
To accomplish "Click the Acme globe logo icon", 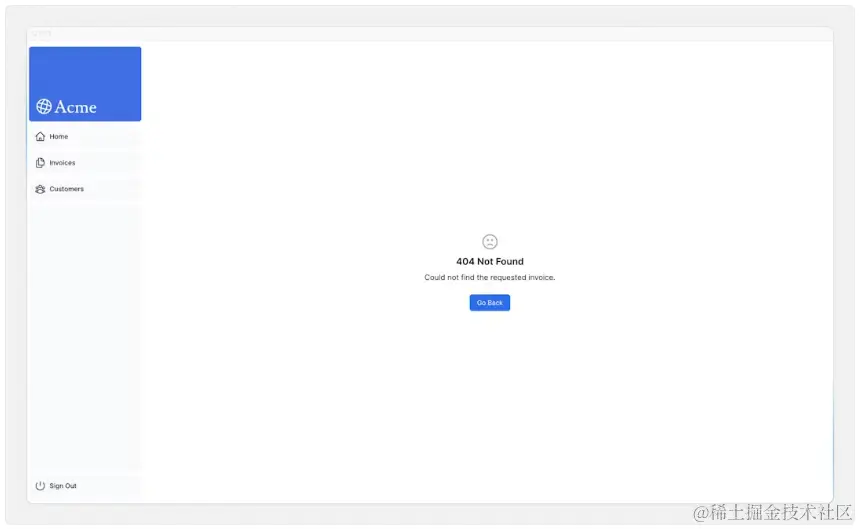I will [x=44, y=106].
